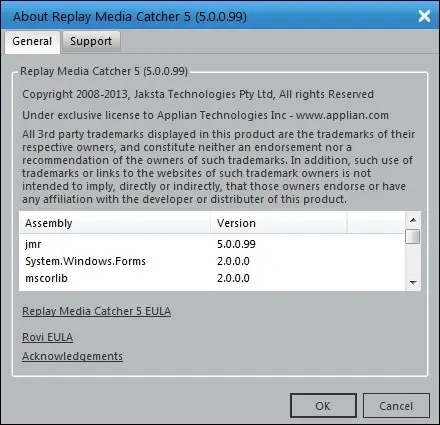Click the Cancel button
The width and height of the screenshot is (440, 425).
[x=396, y=406]
